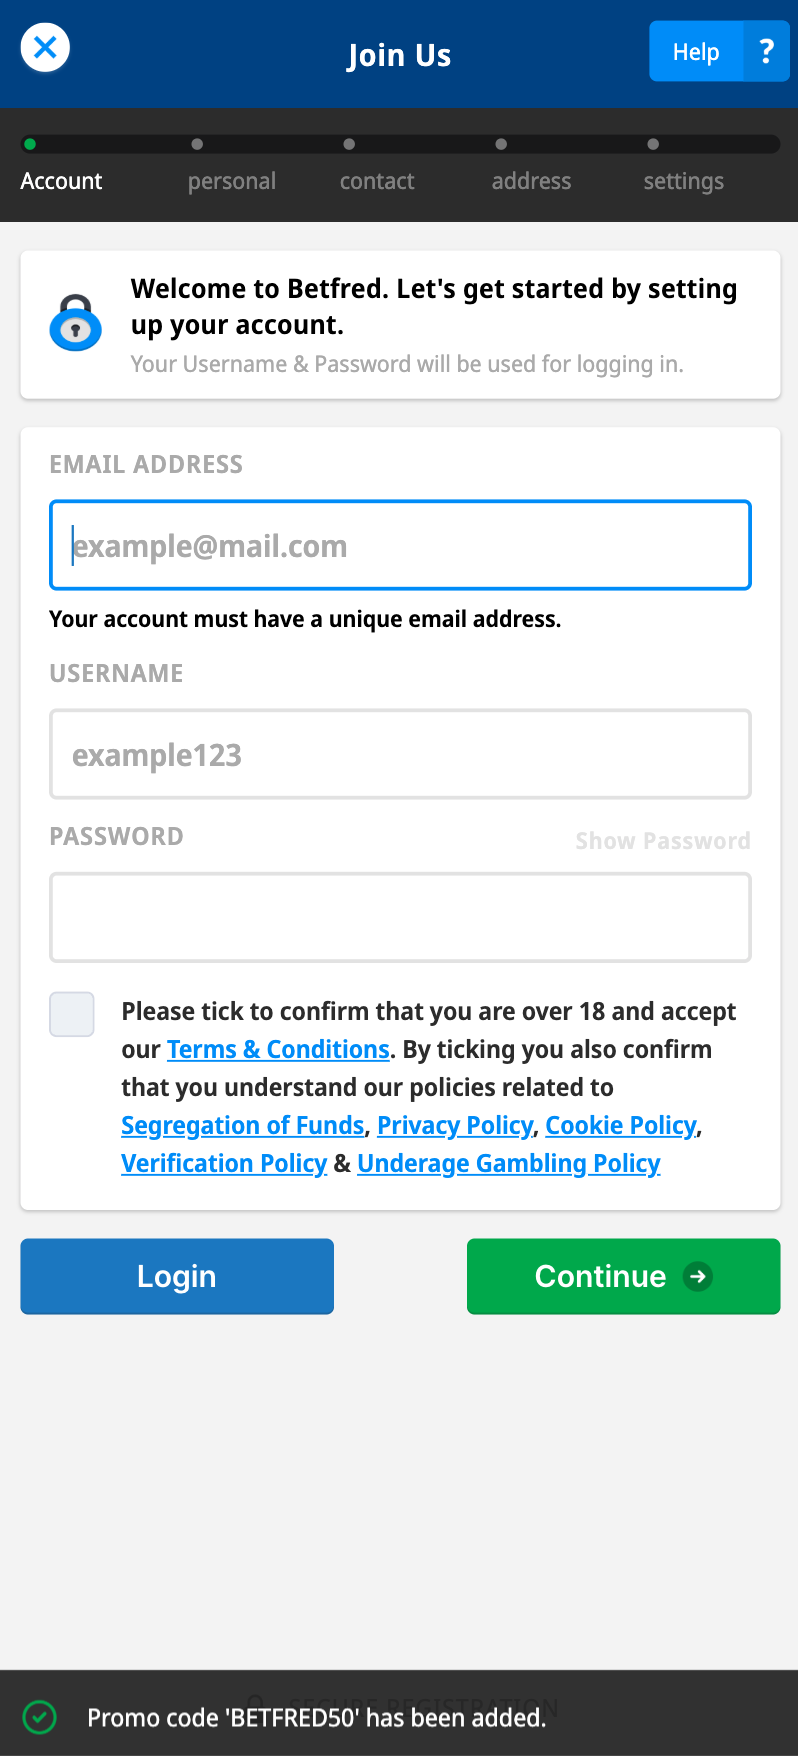Focus the email address input field
The image size is (798, 1756).
[400, 545]
